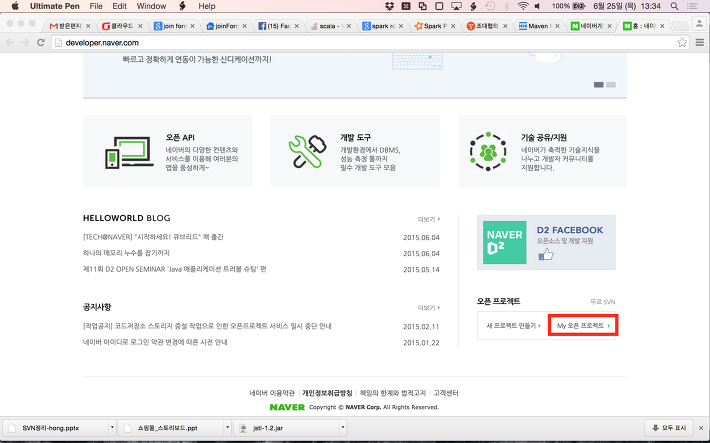The width and height of the screenshot is (710, 443).
Task: Click 더보기 next to 공지사항
Action: [428, 308]
